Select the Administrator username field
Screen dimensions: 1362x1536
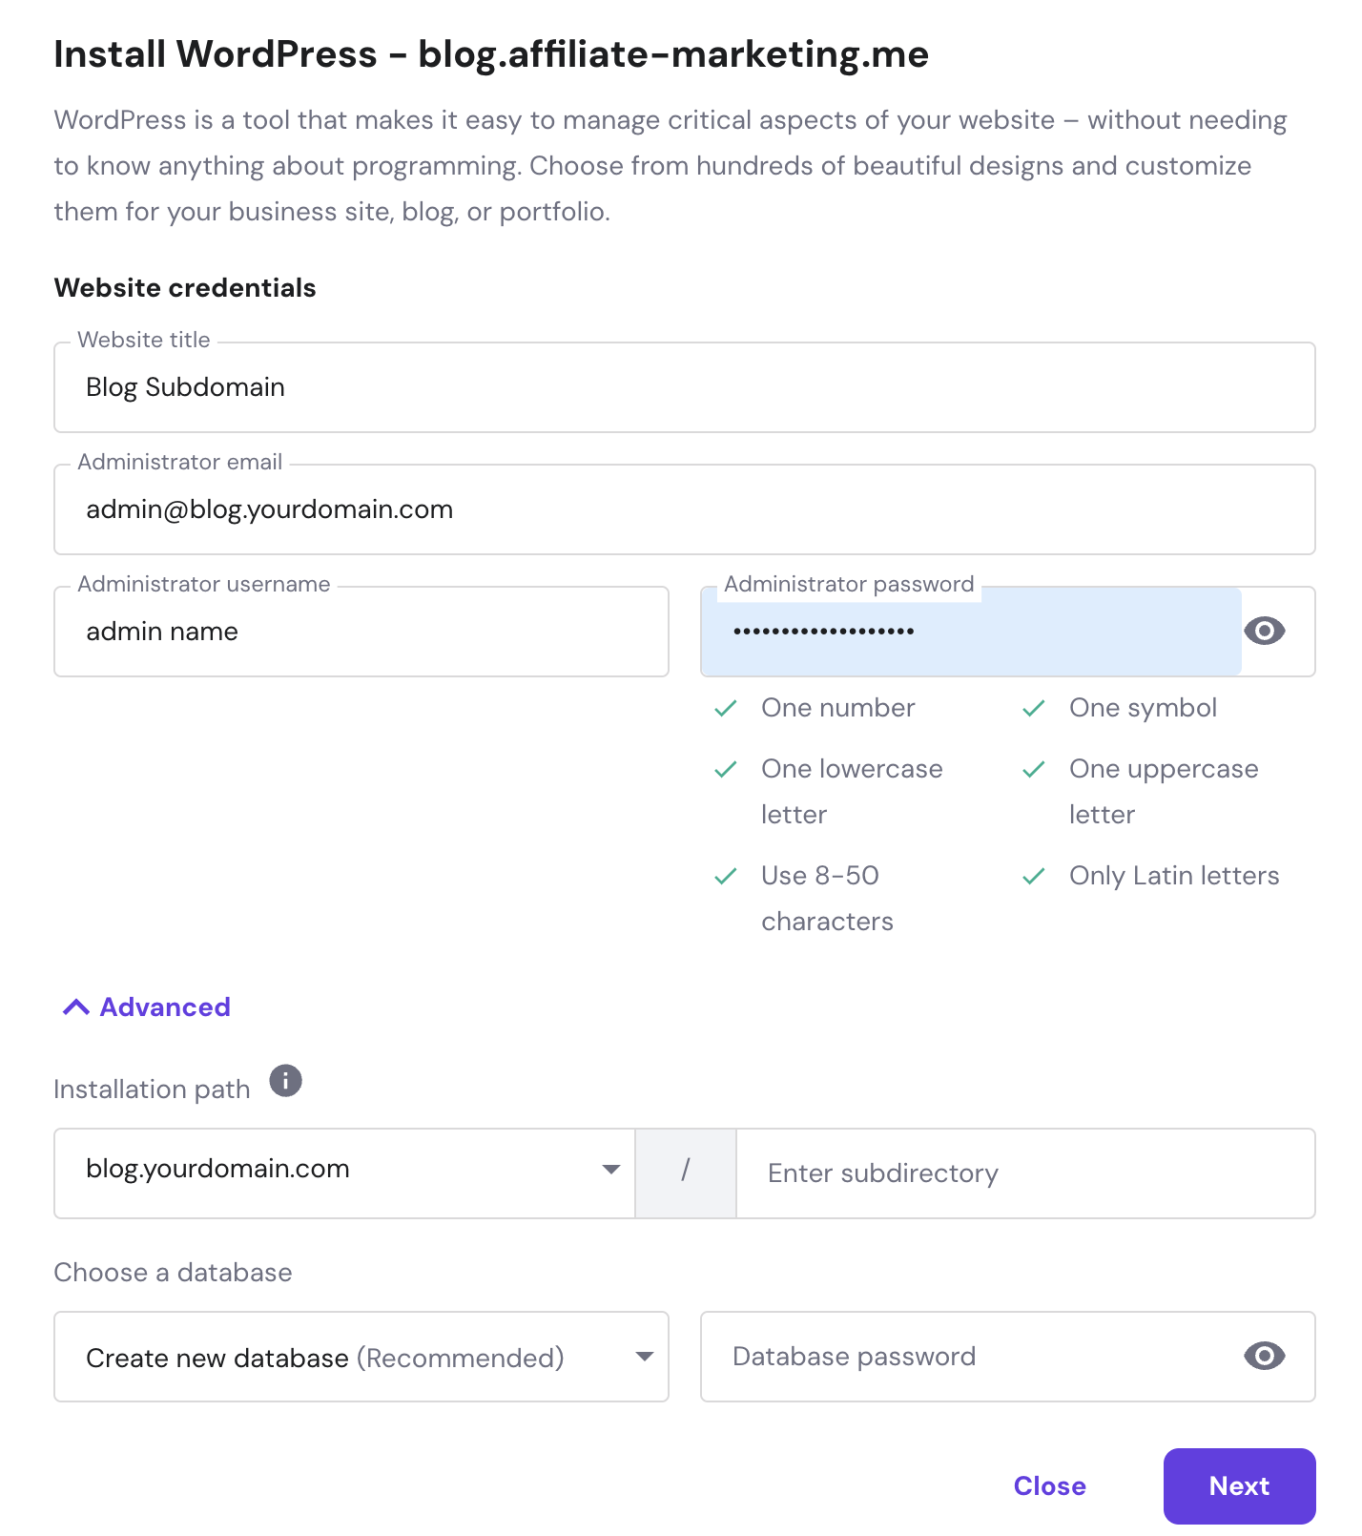point(361,632)
